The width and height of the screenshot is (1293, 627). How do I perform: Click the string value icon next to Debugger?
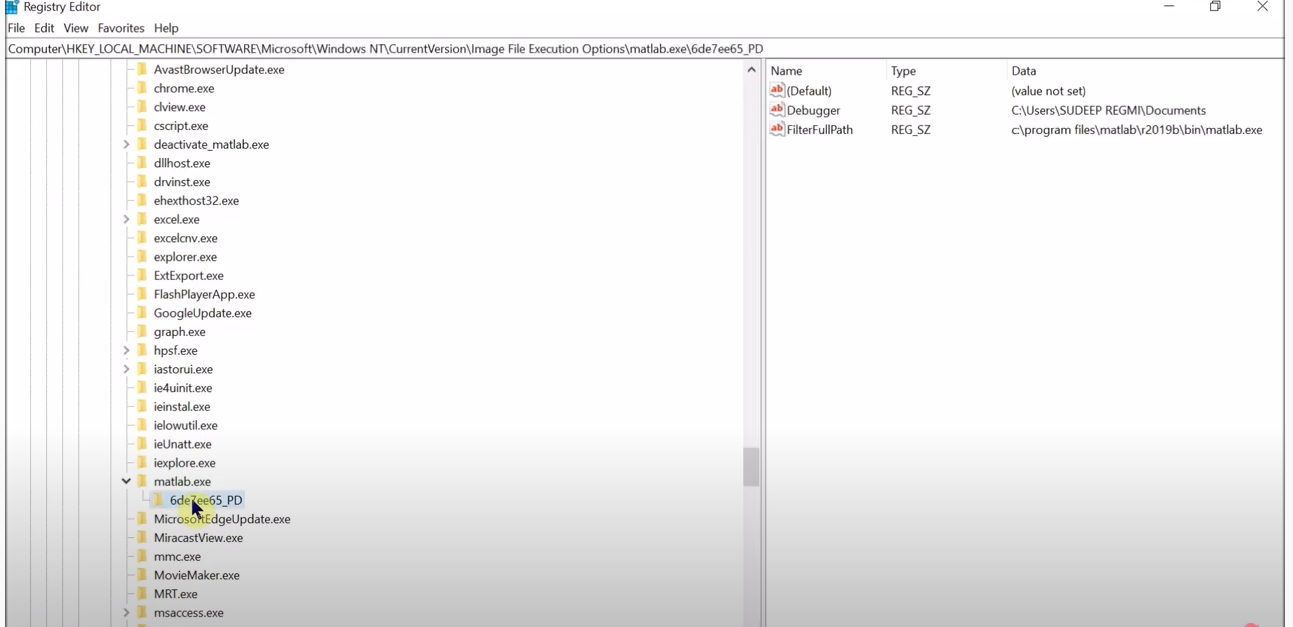(777, 110)
